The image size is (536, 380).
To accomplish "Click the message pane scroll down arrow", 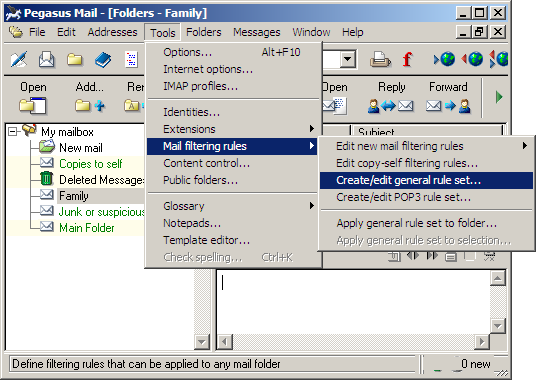I will (x=497, y=326).
